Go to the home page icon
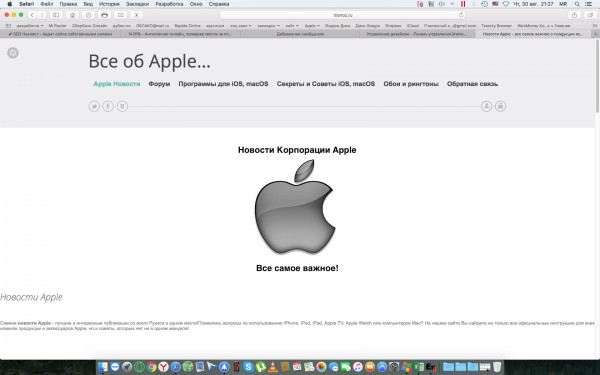600x375 pixels. [x=72, y=15]
